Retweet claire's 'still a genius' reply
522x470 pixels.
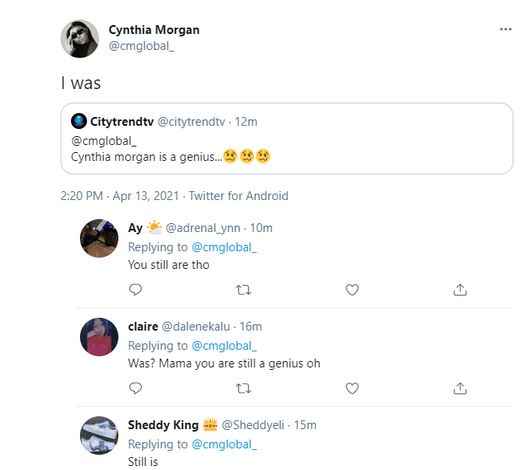[243, 388]
